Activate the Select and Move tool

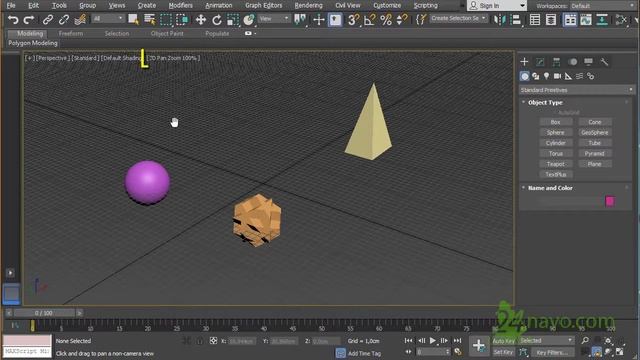(x=200, y=19)
